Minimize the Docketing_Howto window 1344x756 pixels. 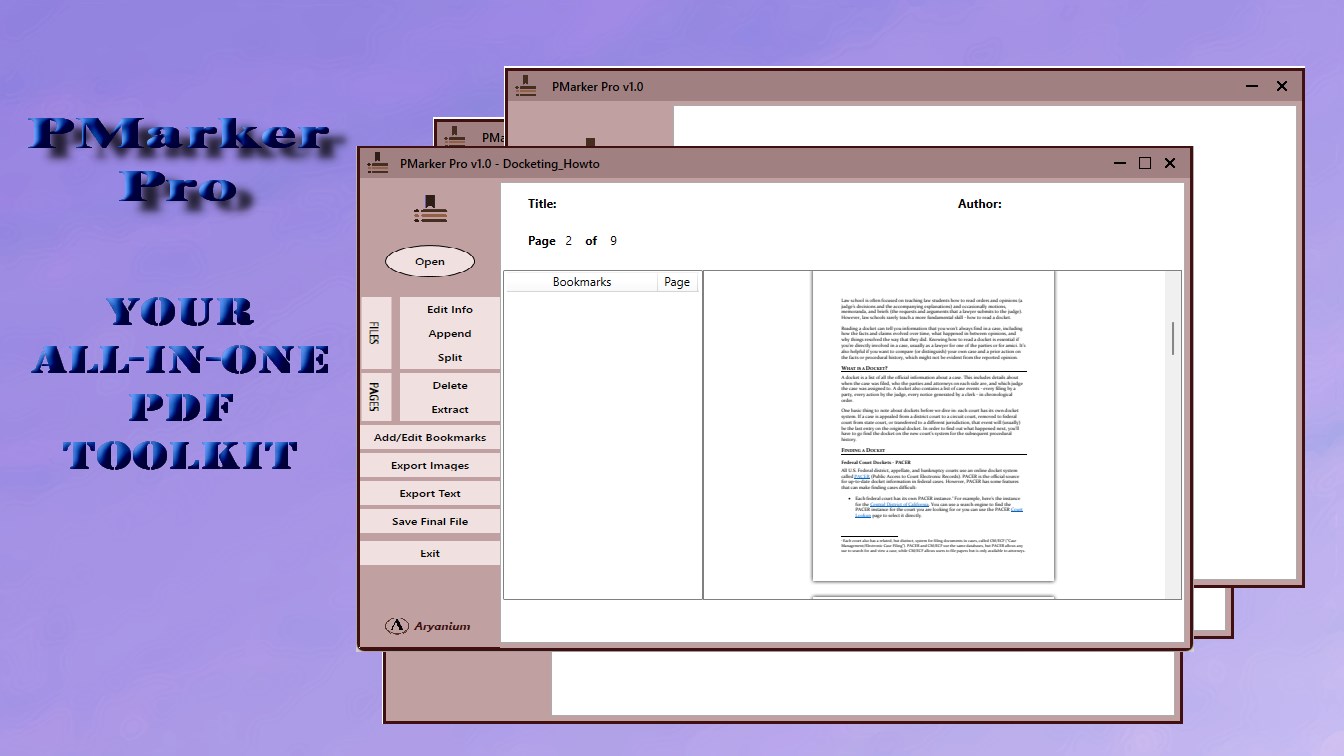1120,163
